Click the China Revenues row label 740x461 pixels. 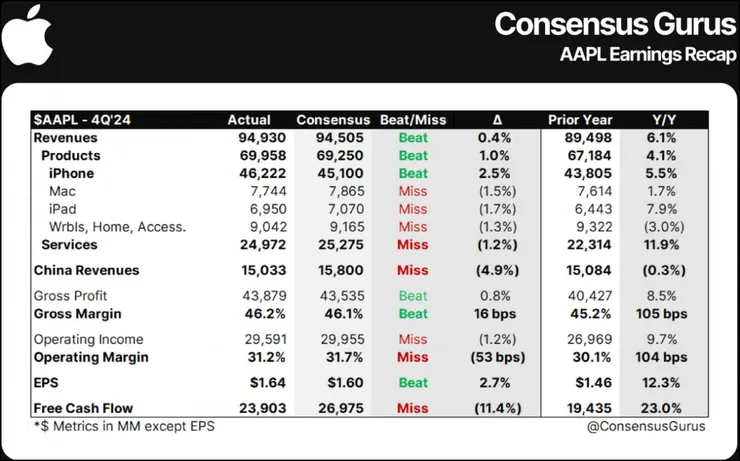coord(86,270)
